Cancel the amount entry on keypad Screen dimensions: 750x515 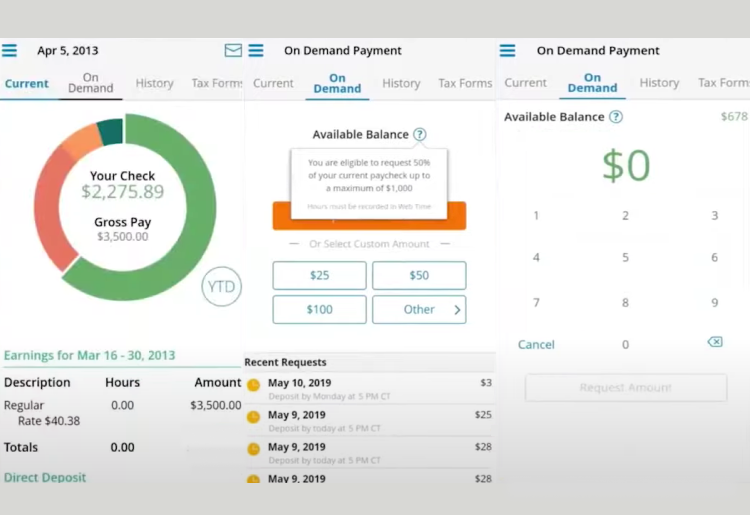[536, 344]
